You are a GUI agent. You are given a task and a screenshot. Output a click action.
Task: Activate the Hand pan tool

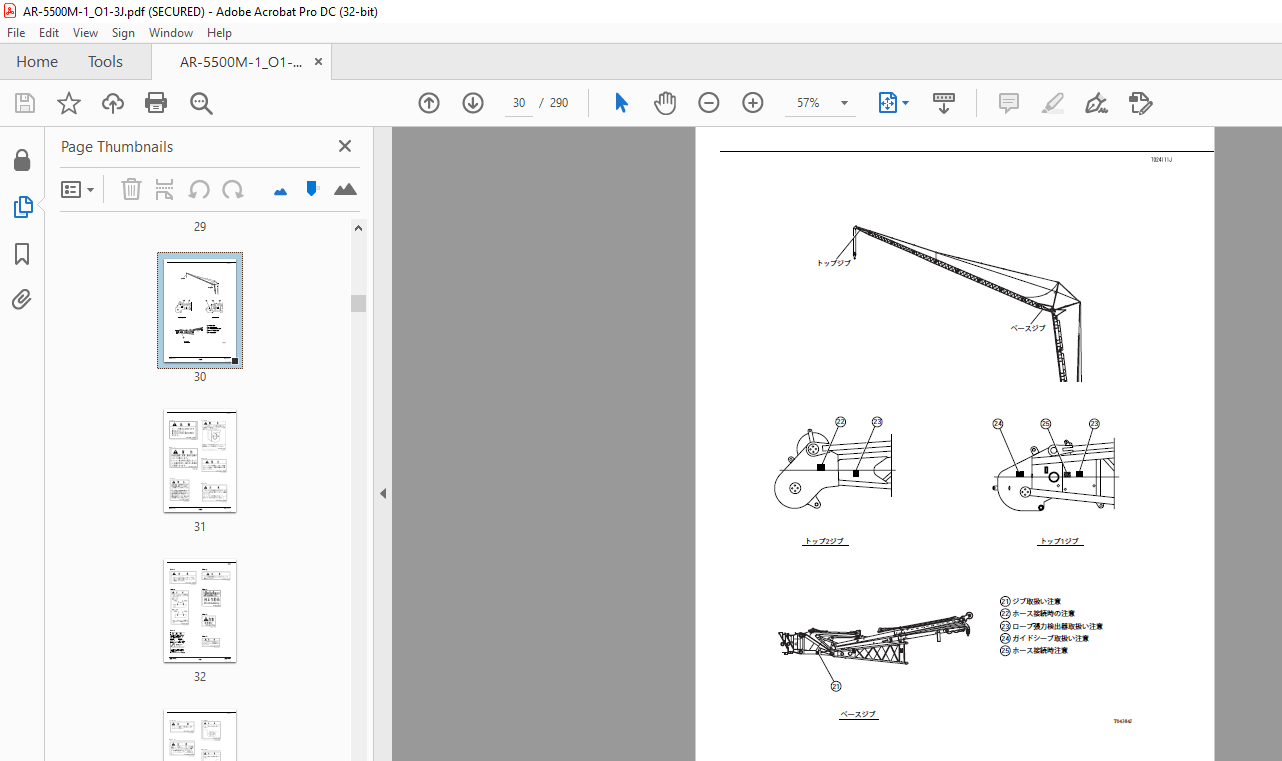pyautogui.click(x=665, y=103)
